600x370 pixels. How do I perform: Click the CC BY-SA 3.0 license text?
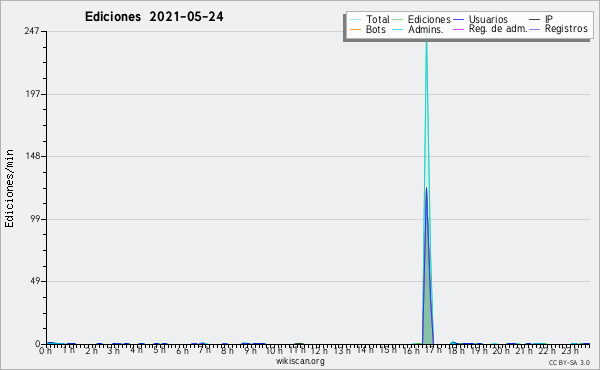(569, 363)
